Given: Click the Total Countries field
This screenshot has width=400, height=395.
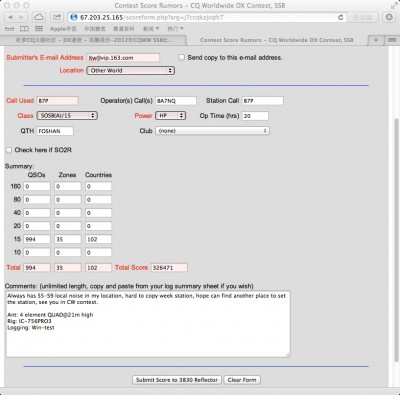Looking at the screenshot, I should coord(98,268).
